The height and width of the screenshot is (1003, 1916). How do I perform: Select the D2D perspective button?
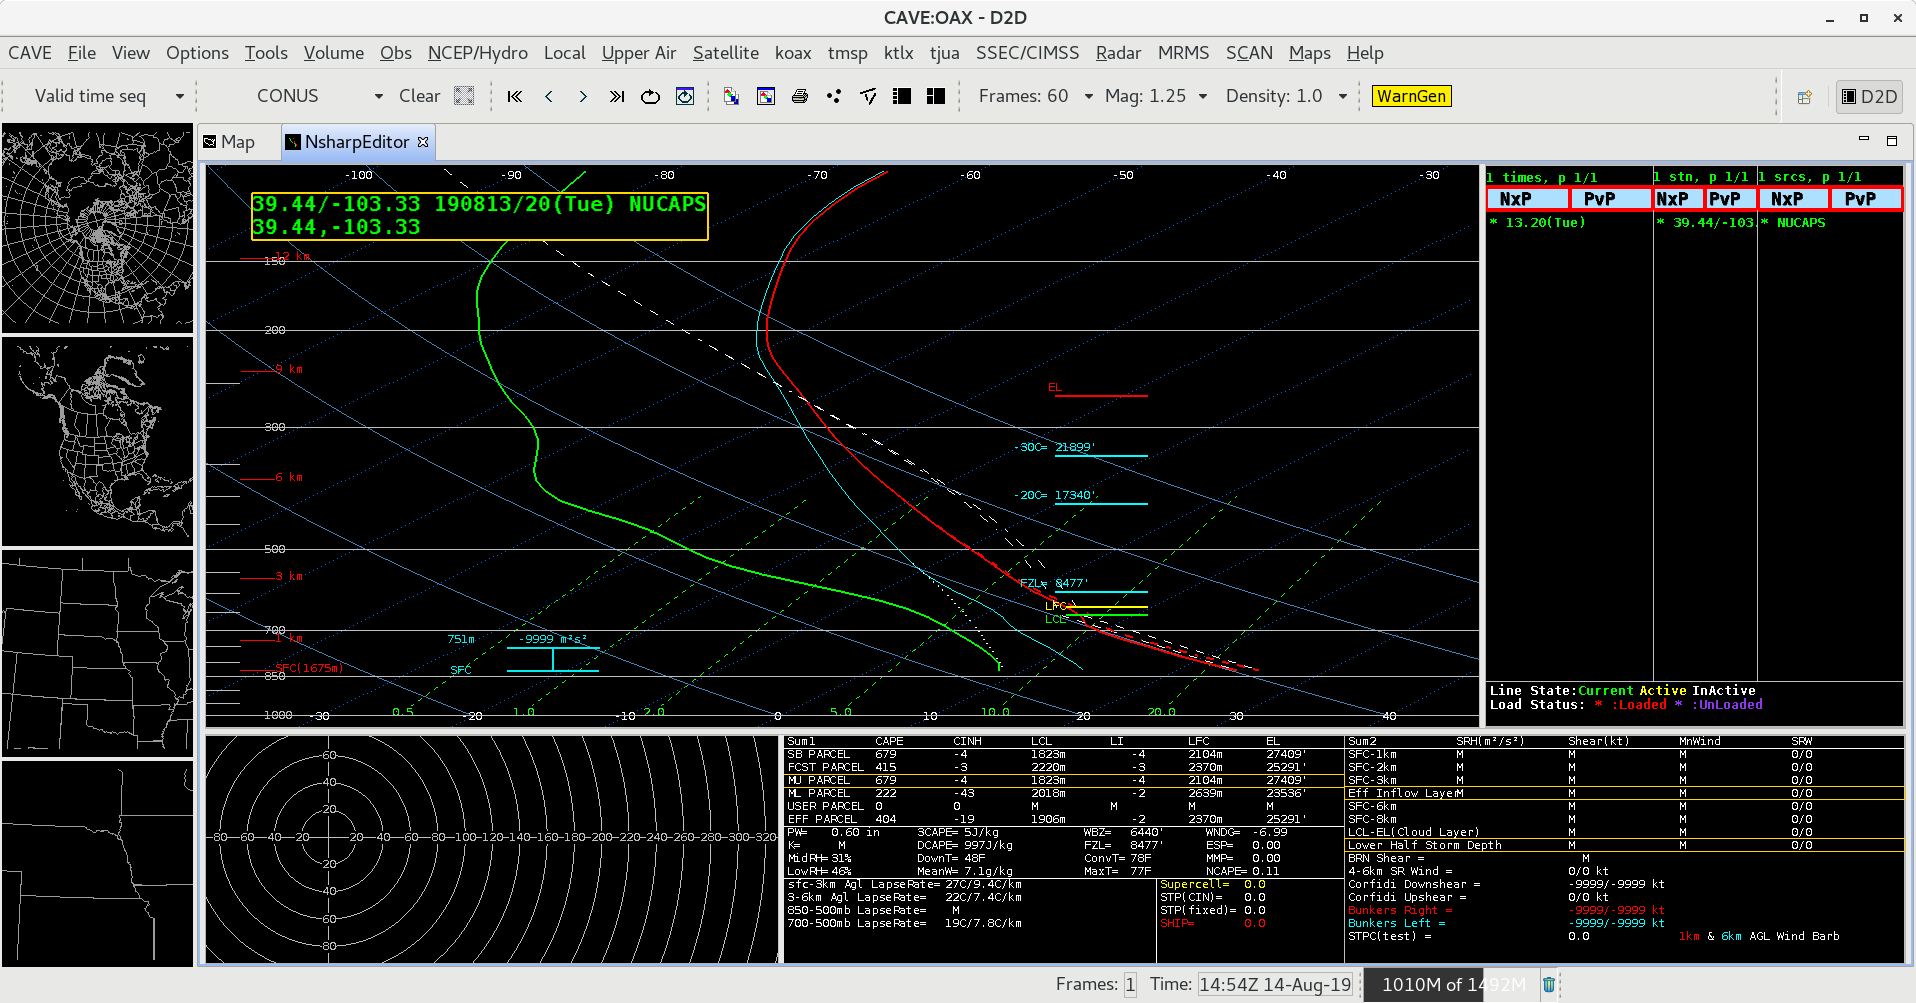pos(1869,97)
